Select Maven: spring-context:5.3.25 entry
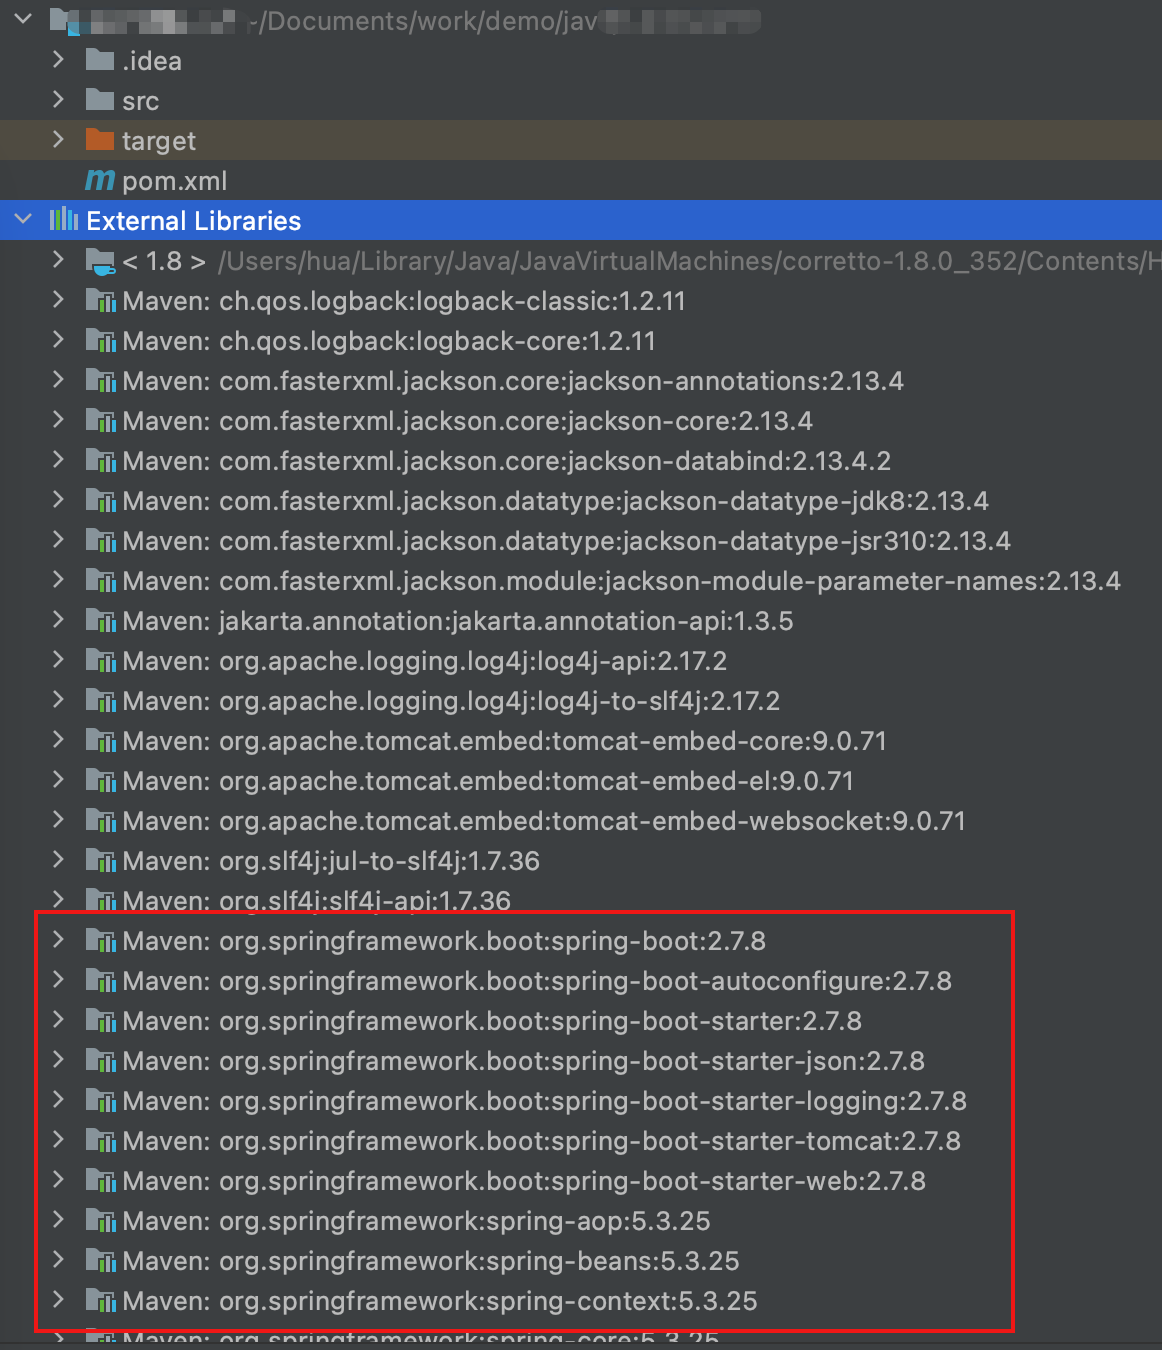Viewport: 1162px width, 1350px height. (x=440, y=1301)
